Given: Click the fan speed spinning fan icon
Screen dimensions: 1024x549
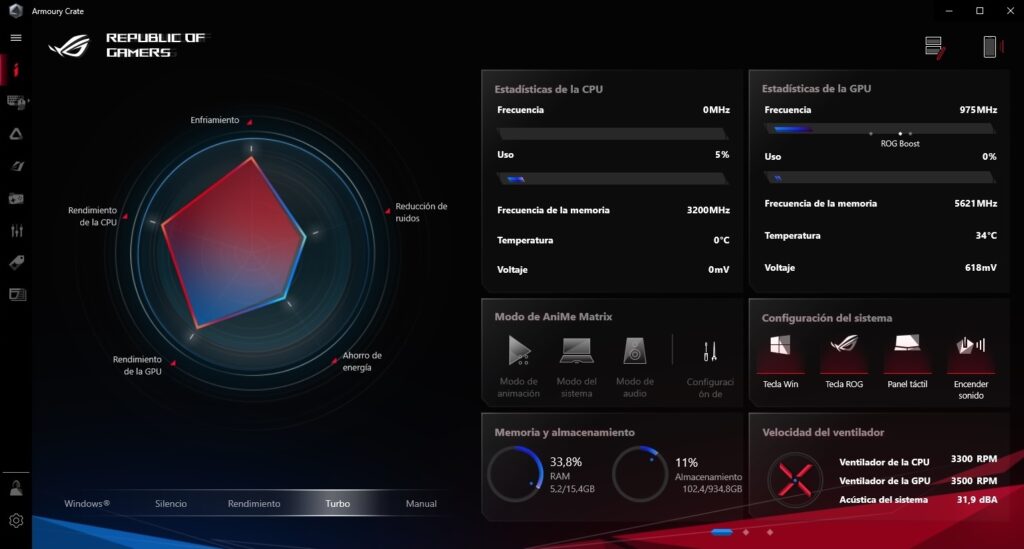Looking at the screenshot, I should [x=795, y=479].
